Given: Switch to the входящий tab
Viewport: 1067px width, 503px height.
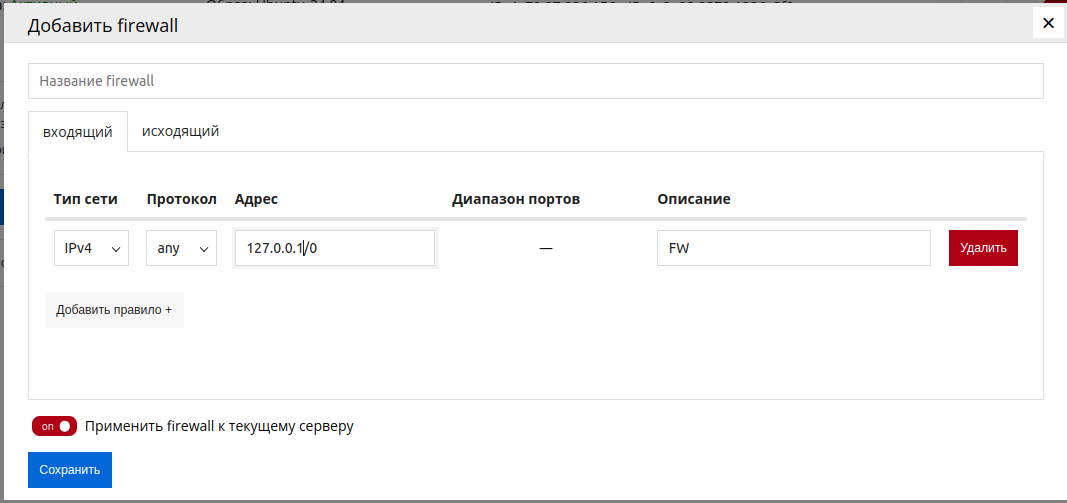Looking at the screenshot, I should click(78, 132).
